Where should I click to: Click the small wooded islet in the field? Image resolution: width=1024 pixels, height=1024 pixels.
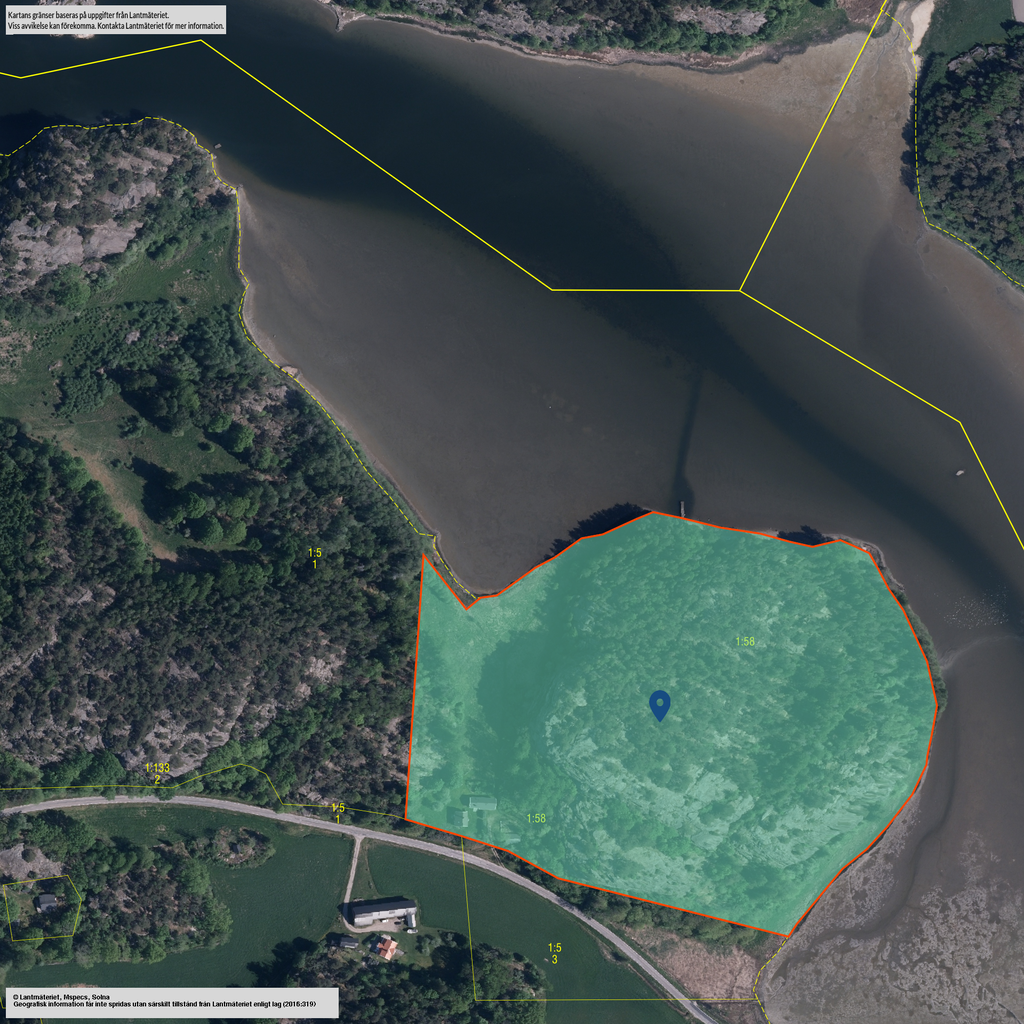coord(237,845)
